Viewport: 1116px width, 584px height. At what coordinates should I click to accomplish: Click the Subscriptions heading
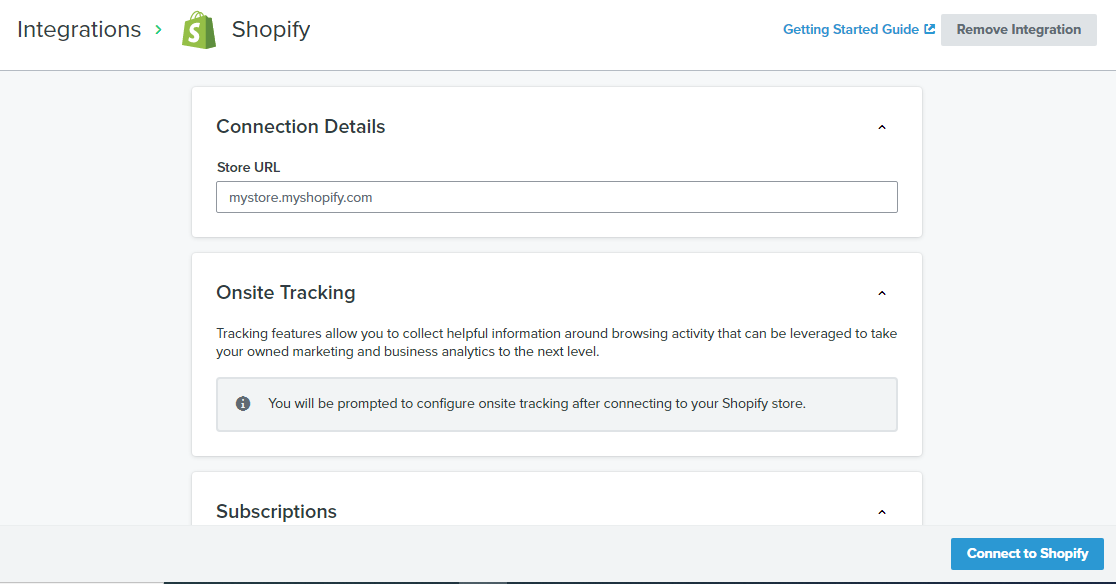point(276,512)
